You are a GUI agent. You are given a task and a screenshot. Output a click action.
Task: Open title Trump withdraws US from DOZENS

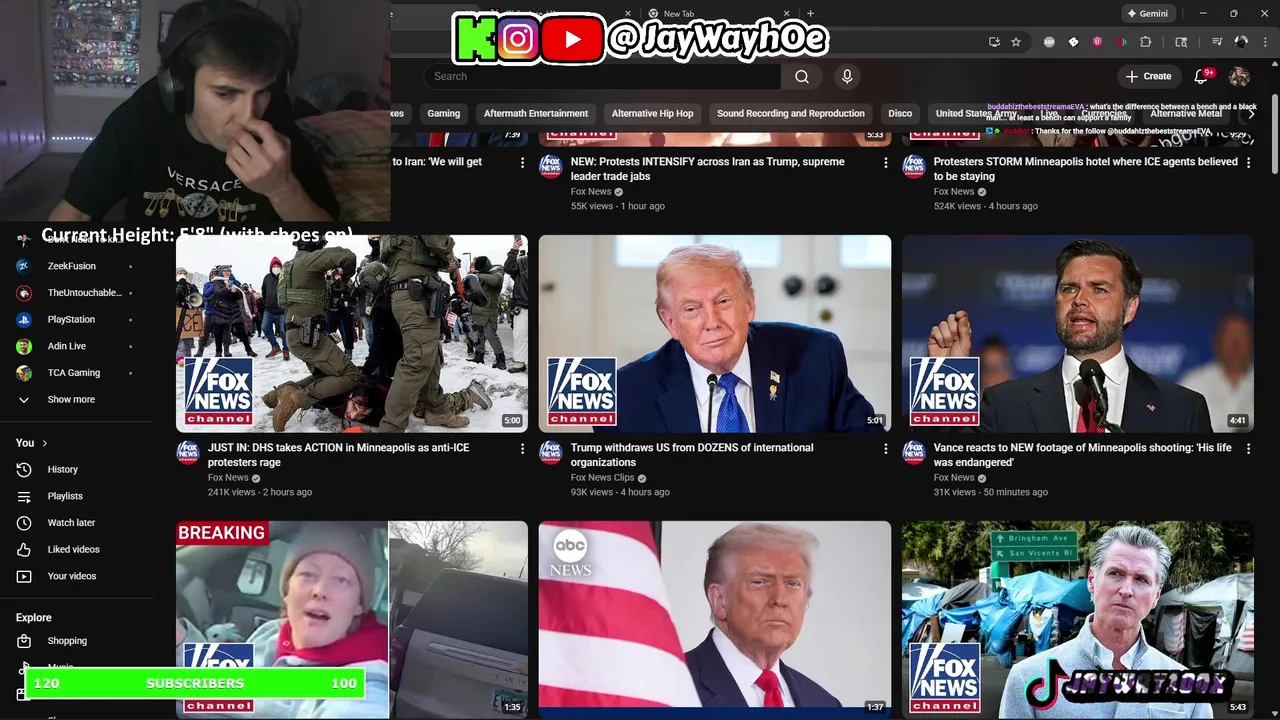click(692, 455)
